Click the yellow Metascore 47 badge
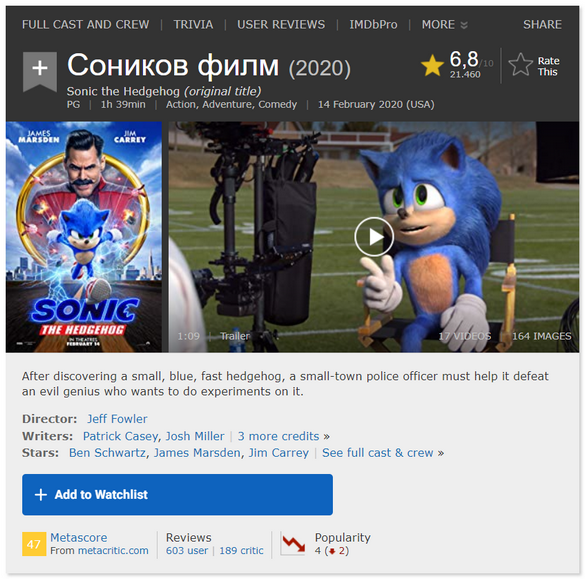Viewport: 585px width, 579px height. click(34, 544)
